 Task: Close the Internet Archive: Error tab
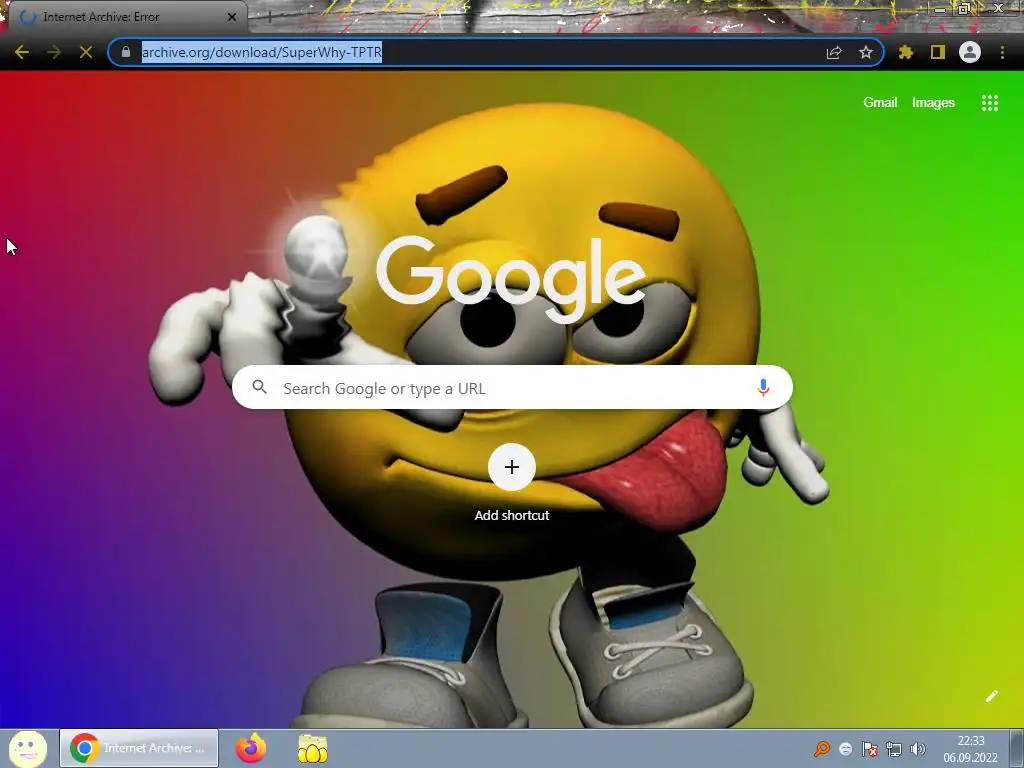(x=232, y=17)
